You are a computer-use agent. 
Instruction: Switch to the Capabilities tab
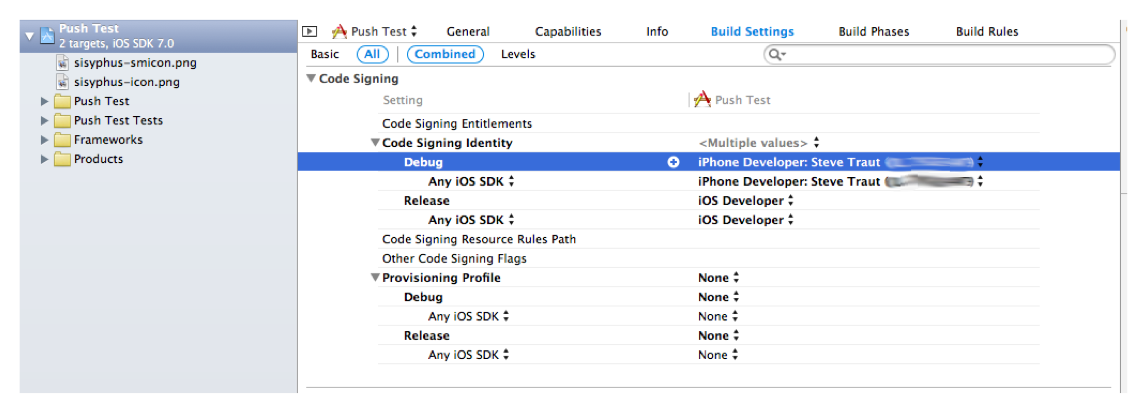568,32
